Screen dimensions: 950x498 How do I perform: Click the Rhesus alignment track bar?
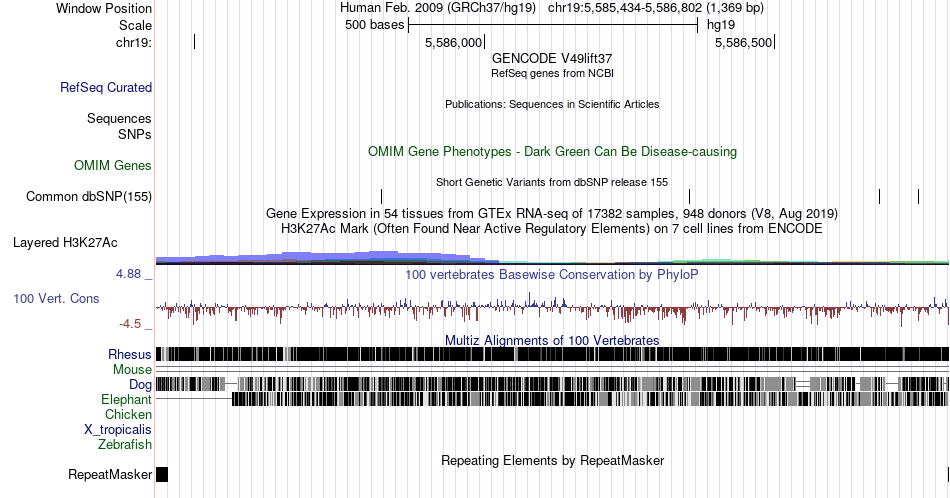click(552, 354)
